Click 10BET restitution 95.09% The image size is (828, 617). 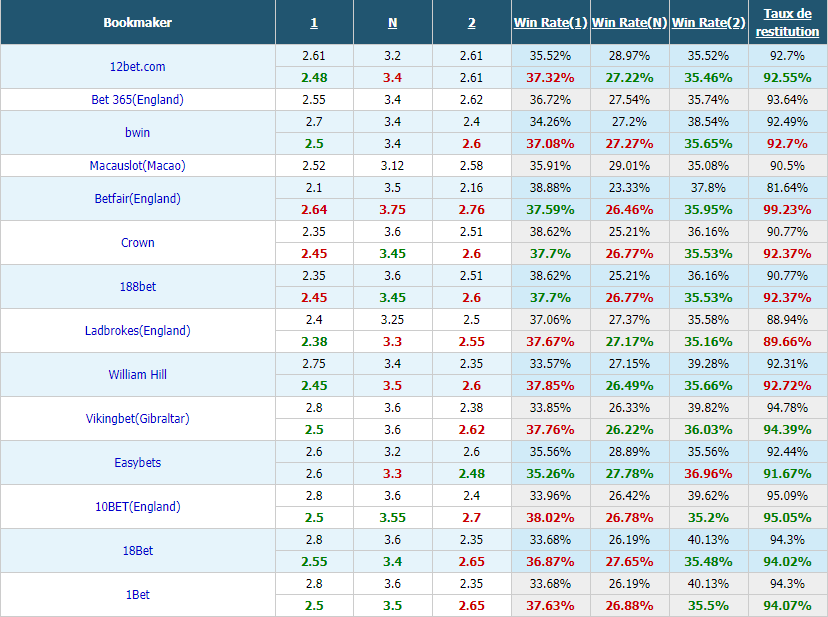[x=787, y=496]
